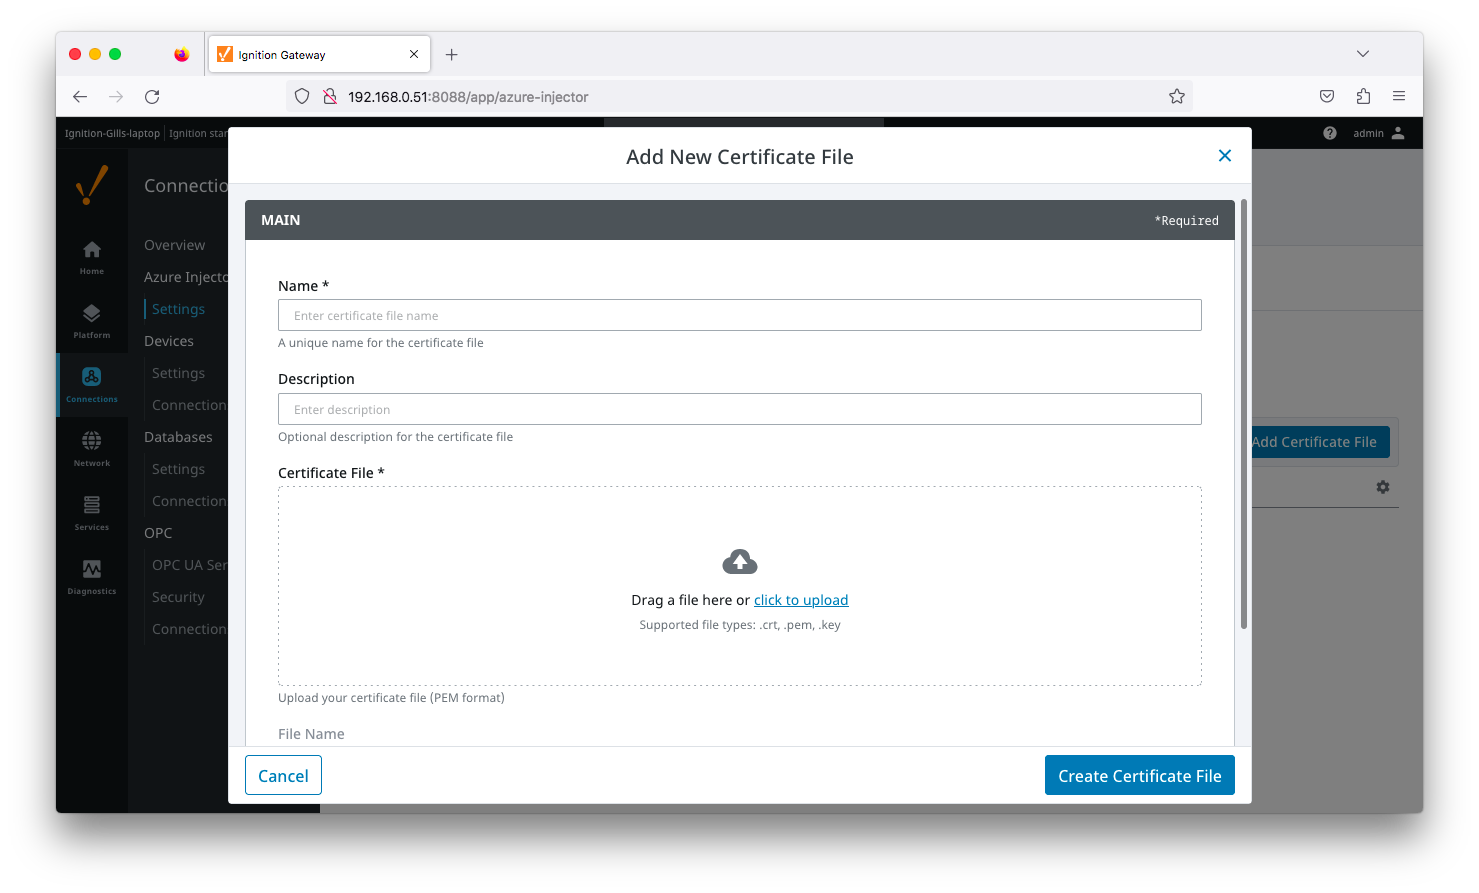This screenshot has height=893, width=1479.
Task: Bookmark this page with star icon
Action: click(1176, 97)
